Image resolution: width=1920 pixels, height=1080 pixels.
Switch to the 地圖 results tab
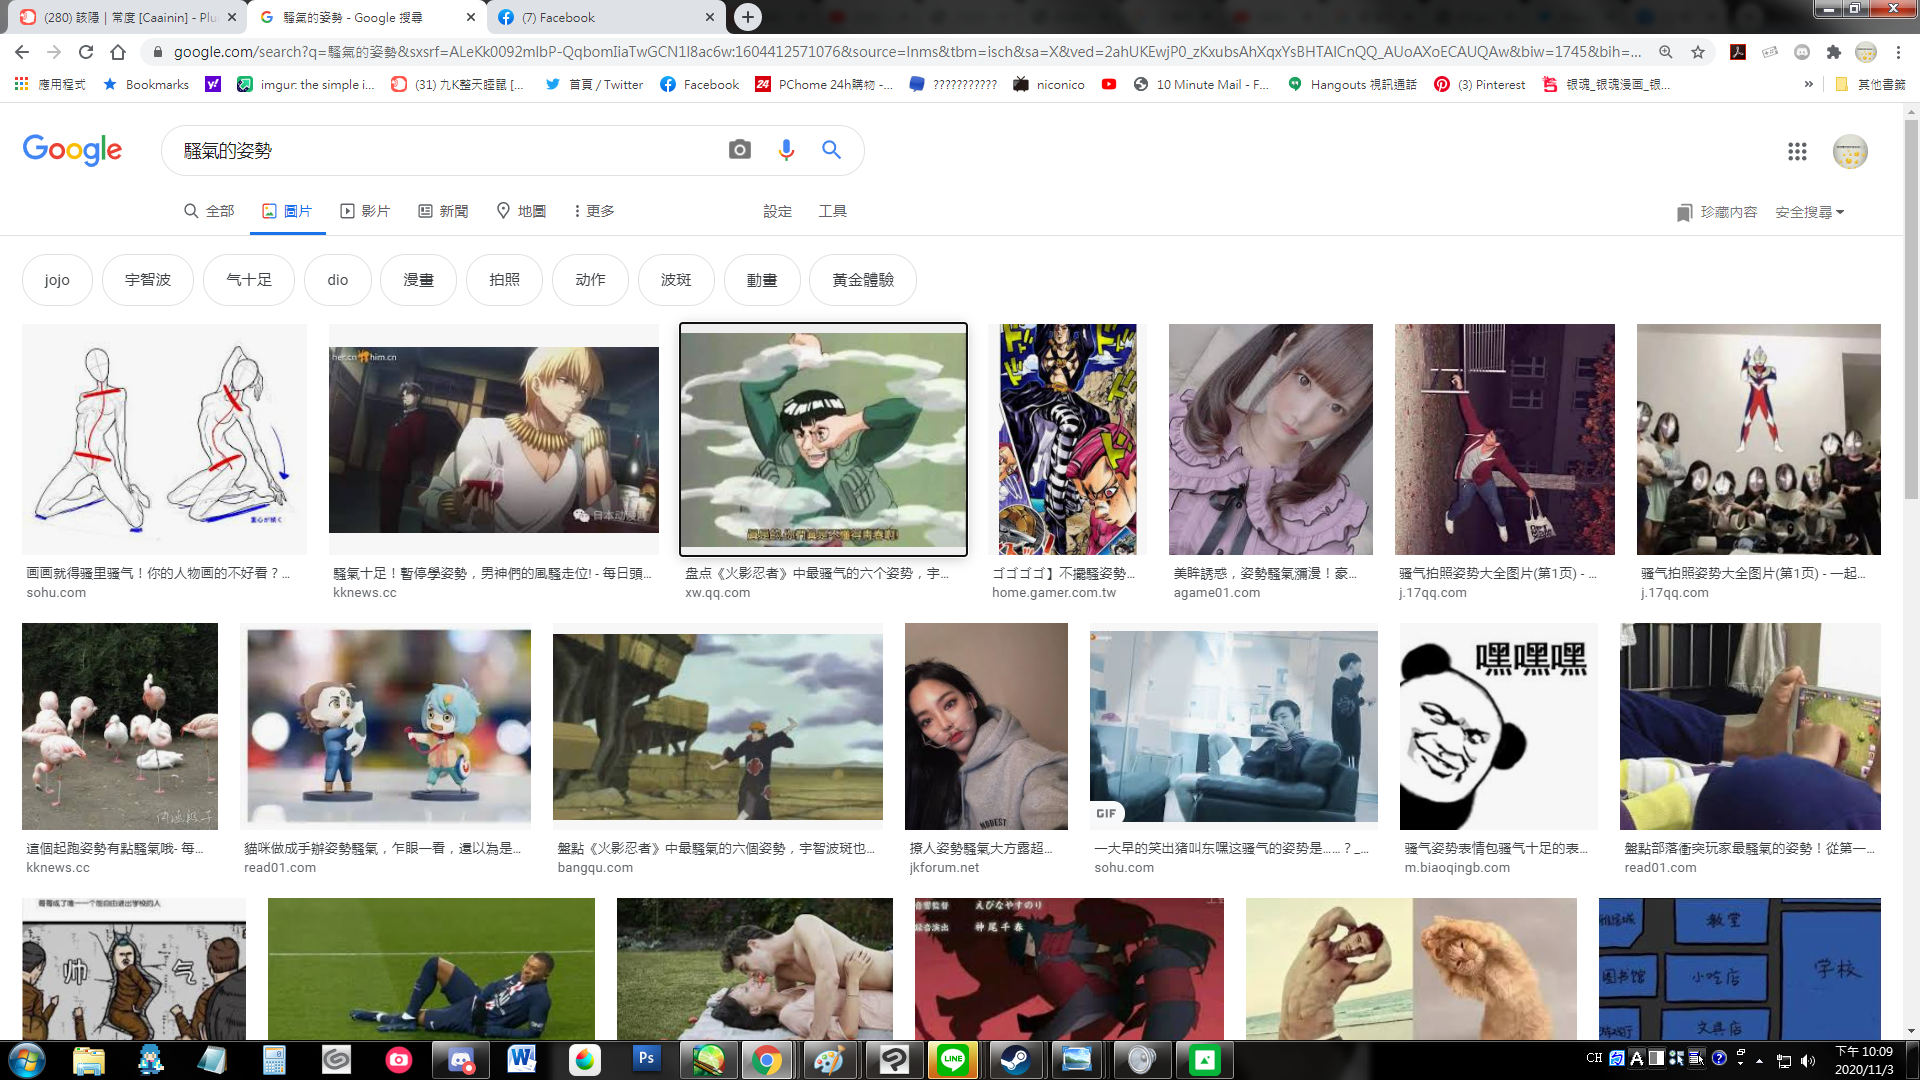click(521, 211)
